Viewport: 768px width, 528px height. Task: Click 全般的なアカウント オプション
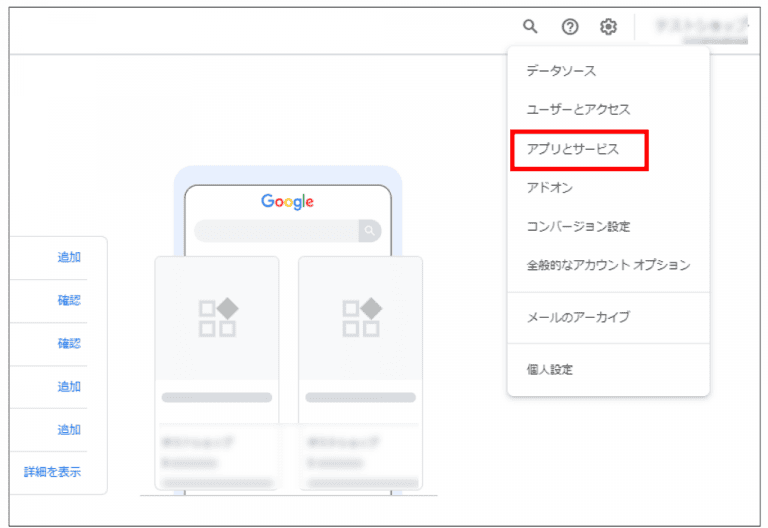point(608,265)
